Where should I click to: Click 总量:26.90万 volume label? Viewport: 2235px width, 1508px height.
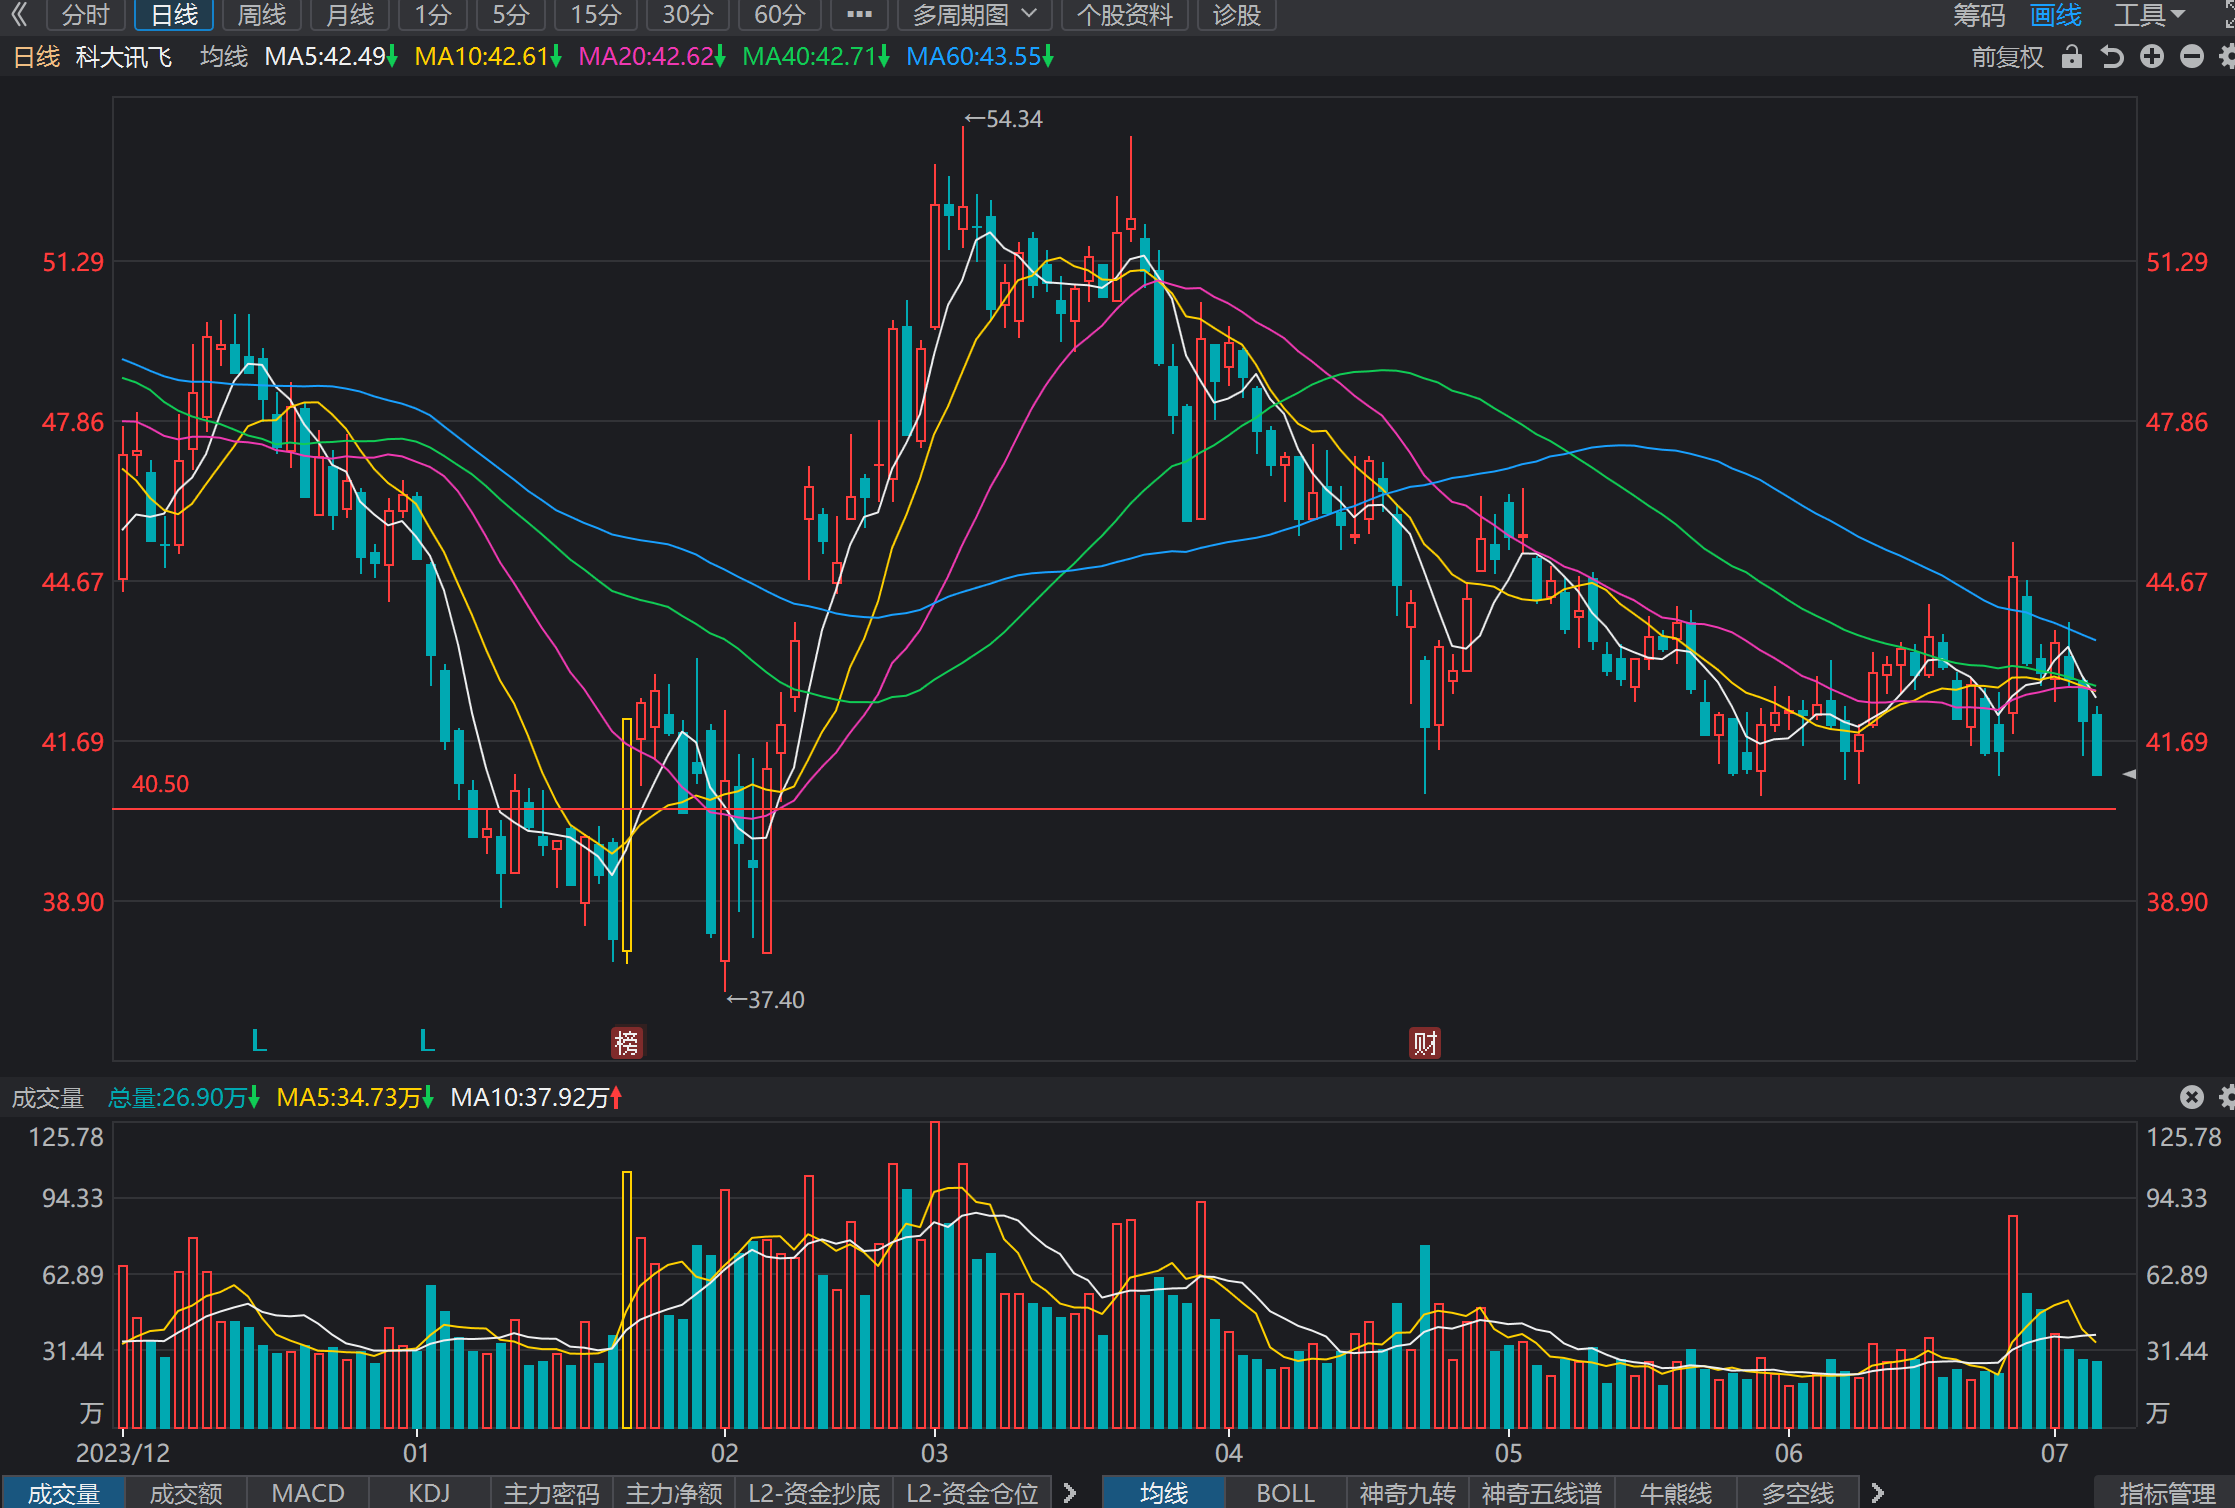184,1098
